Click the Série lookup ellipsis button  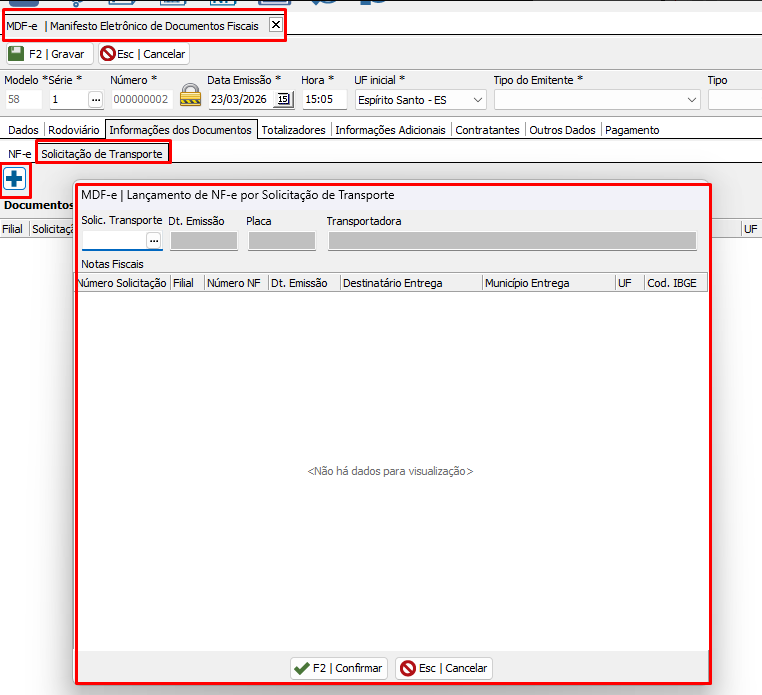click(x=95, y=99)
